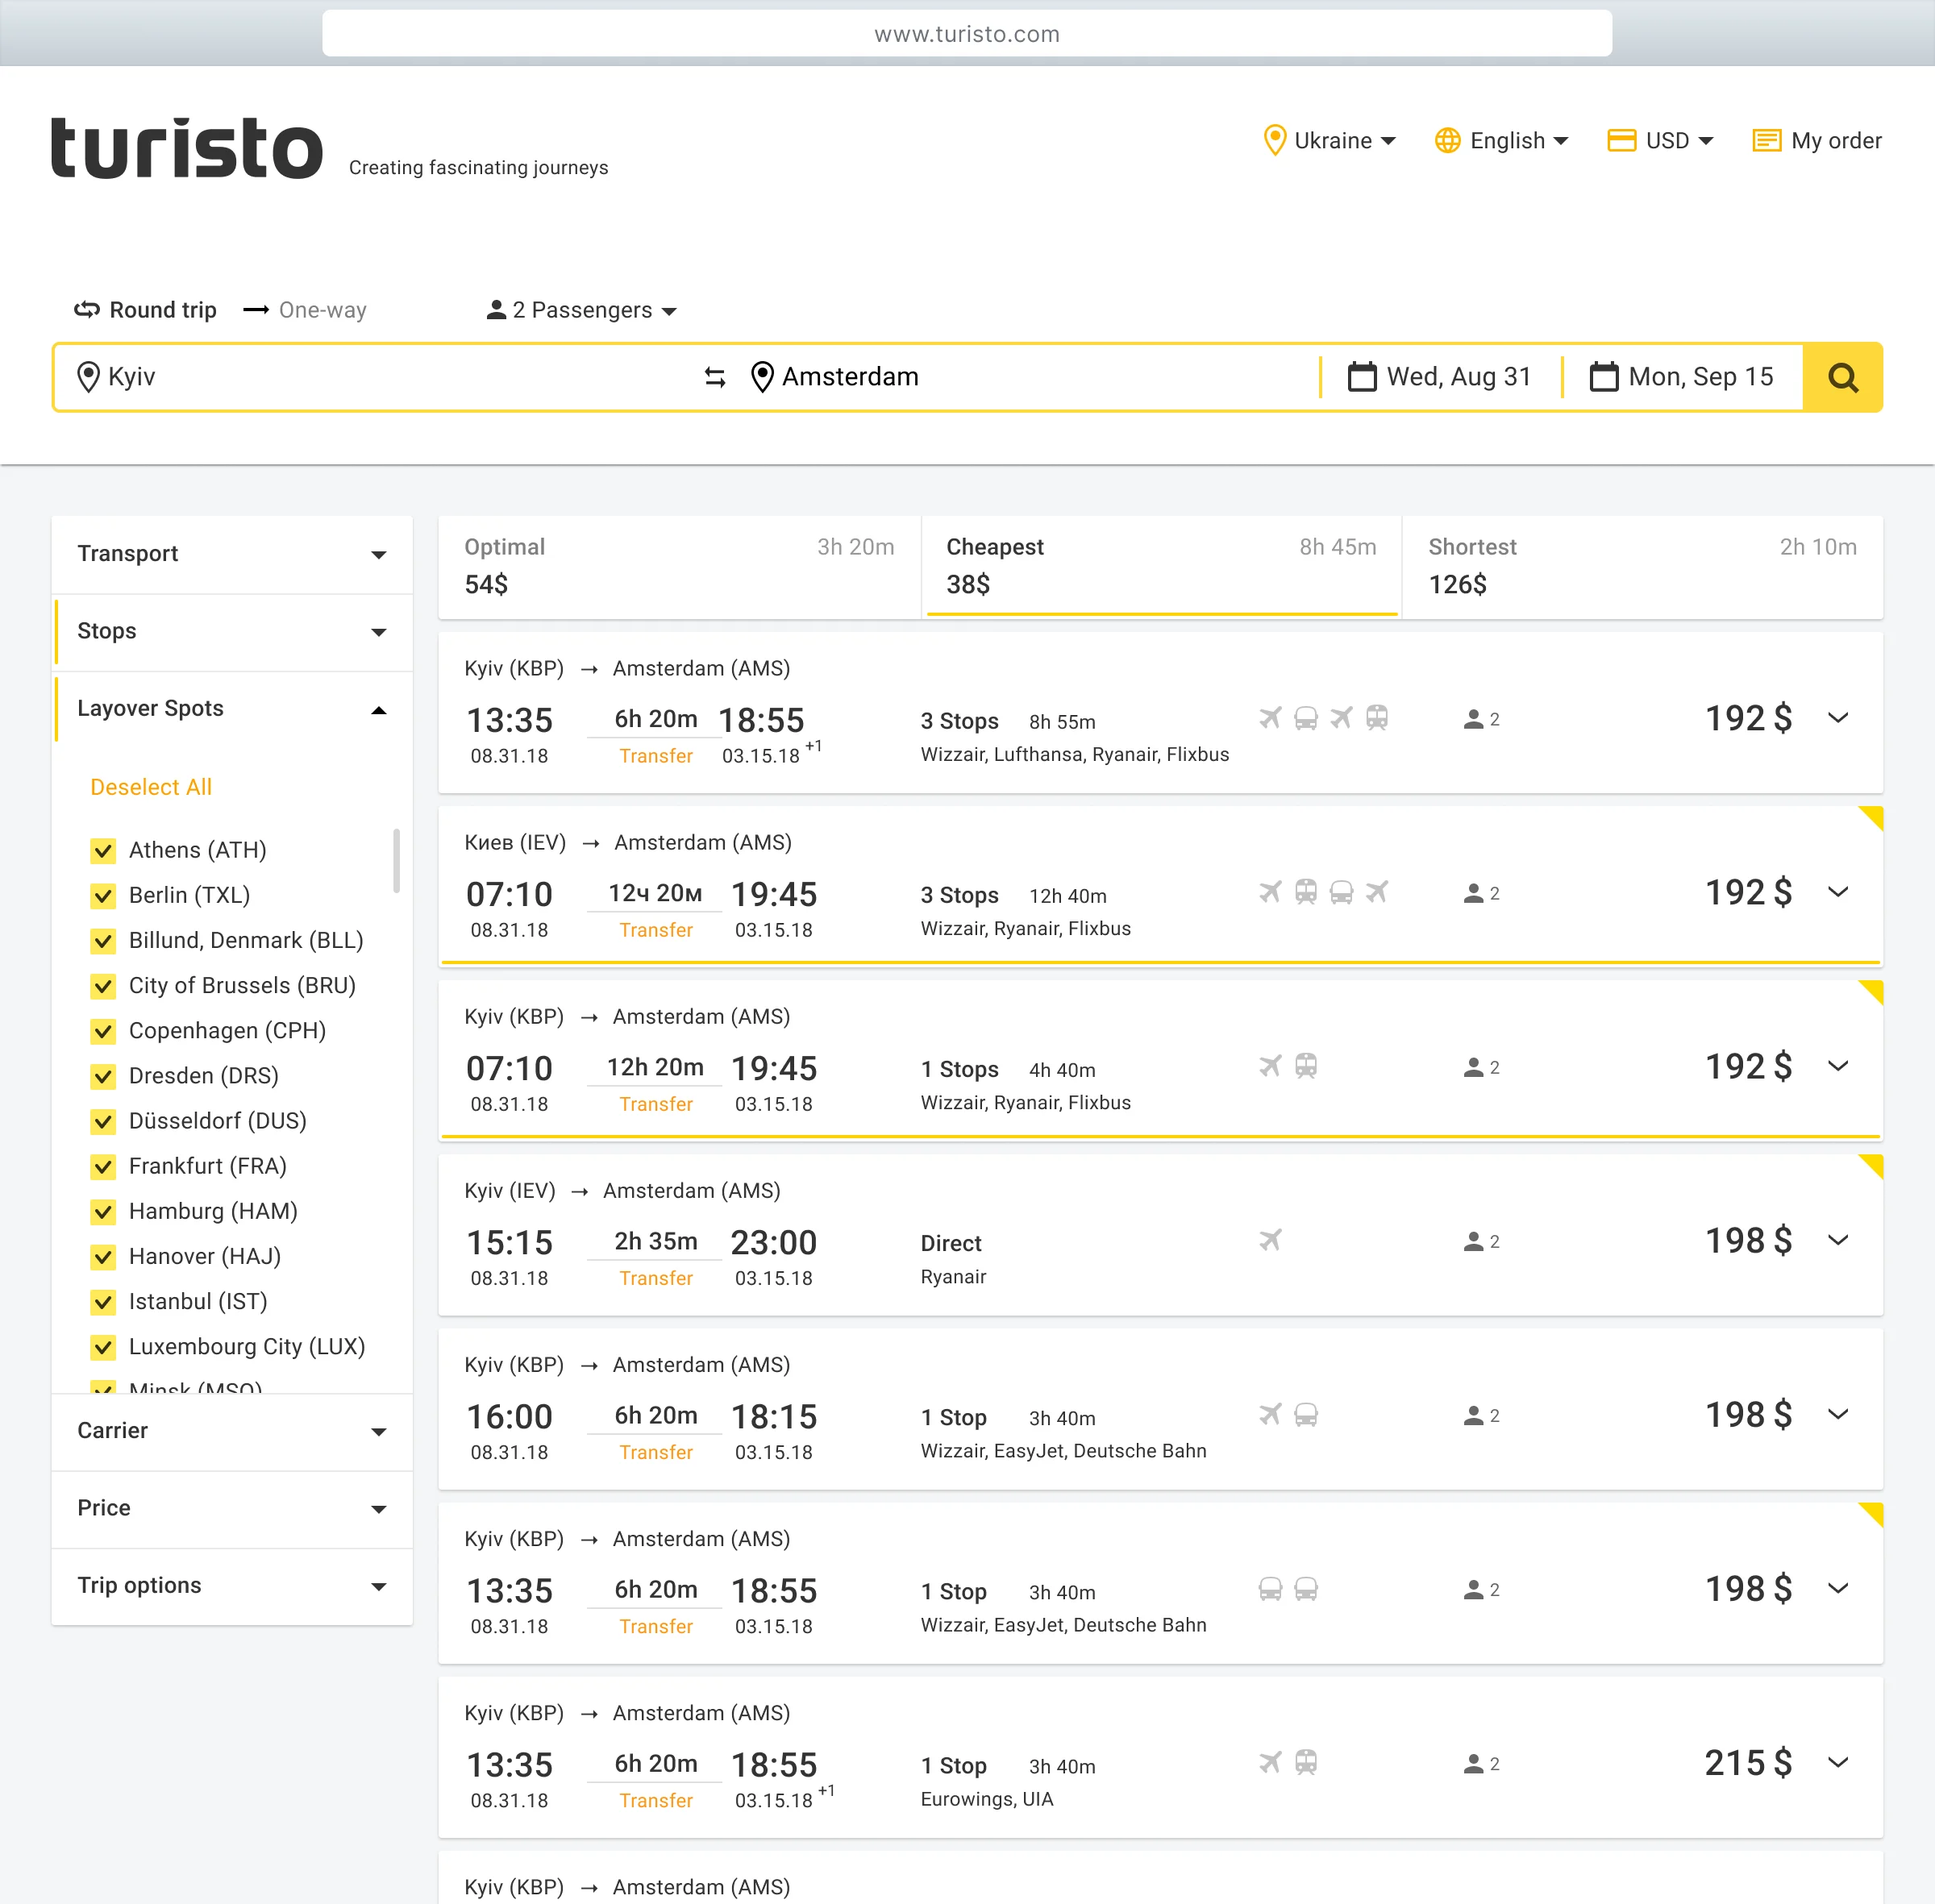Click the first plane icon in 8h 55m row
1935x1904 pixels.
pos(1270,718)
